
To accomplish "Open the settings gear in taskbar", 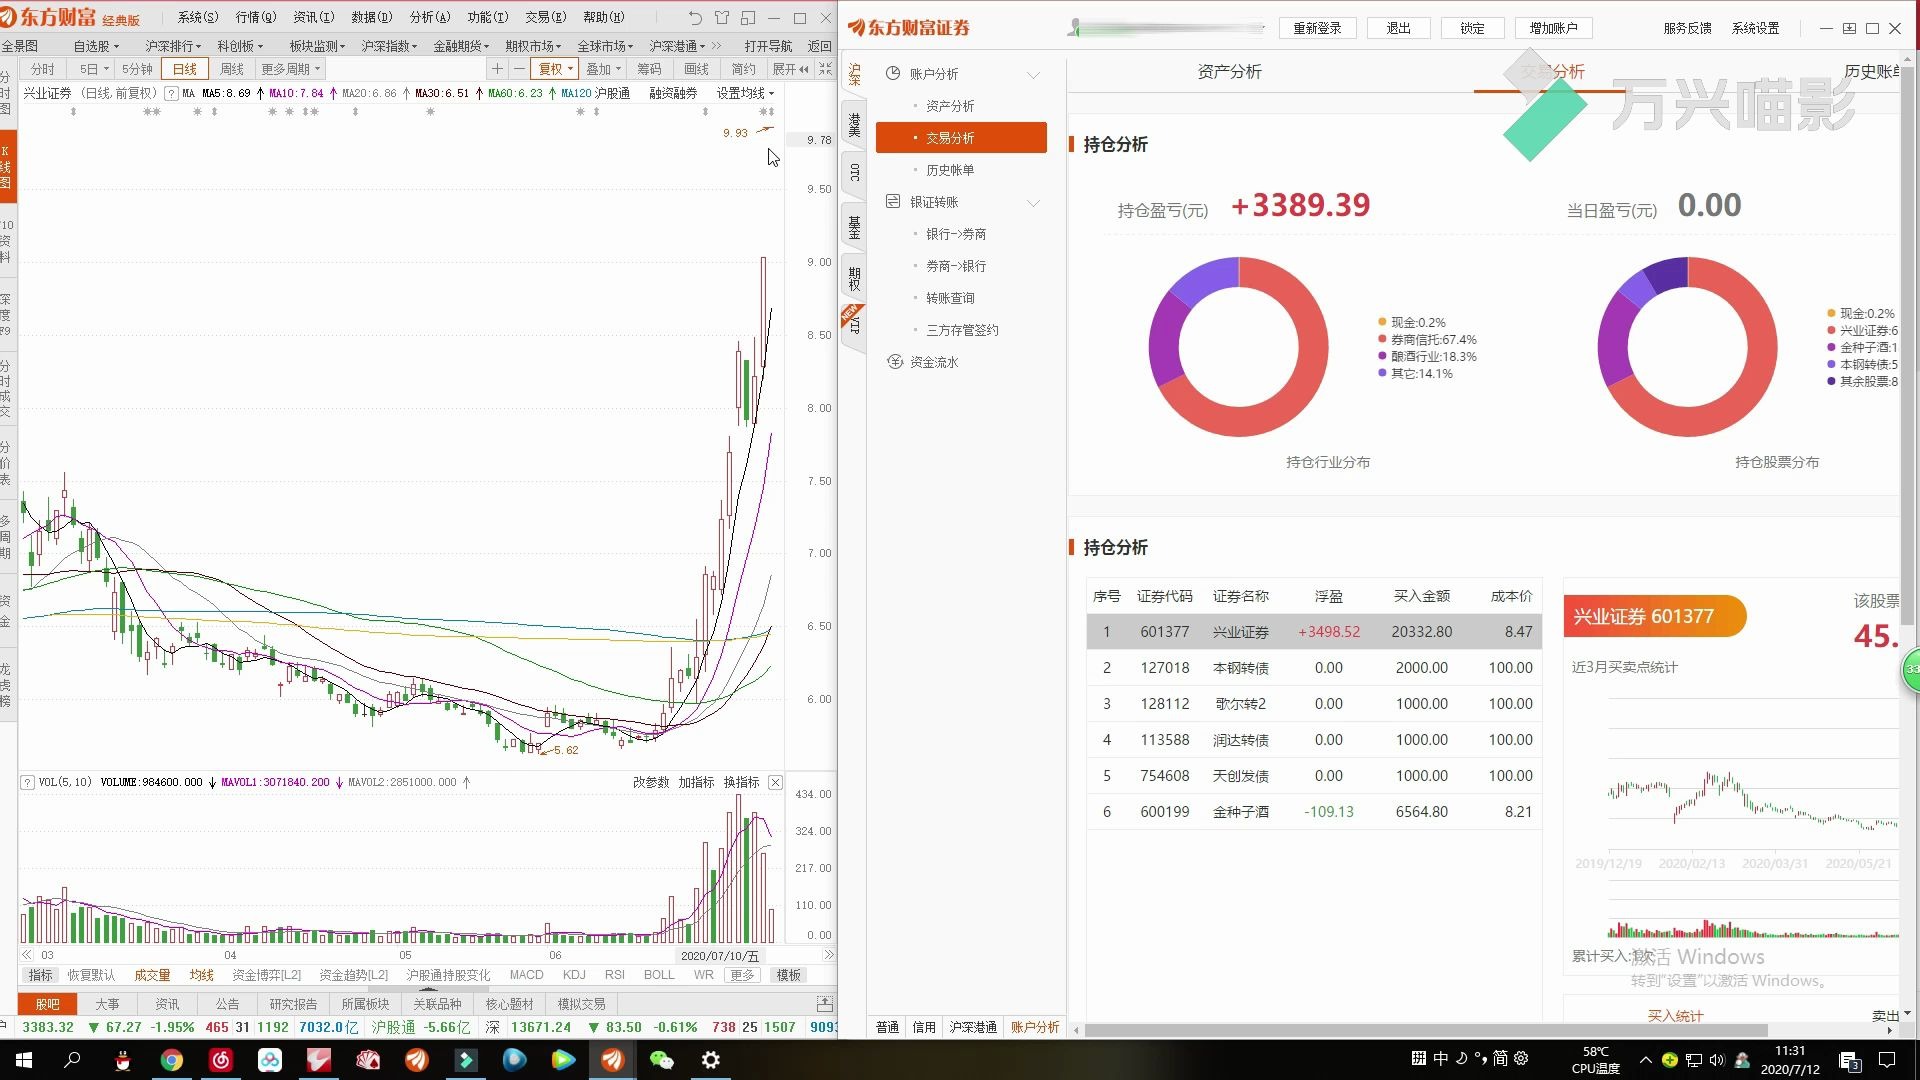I will coord(711,1060).
